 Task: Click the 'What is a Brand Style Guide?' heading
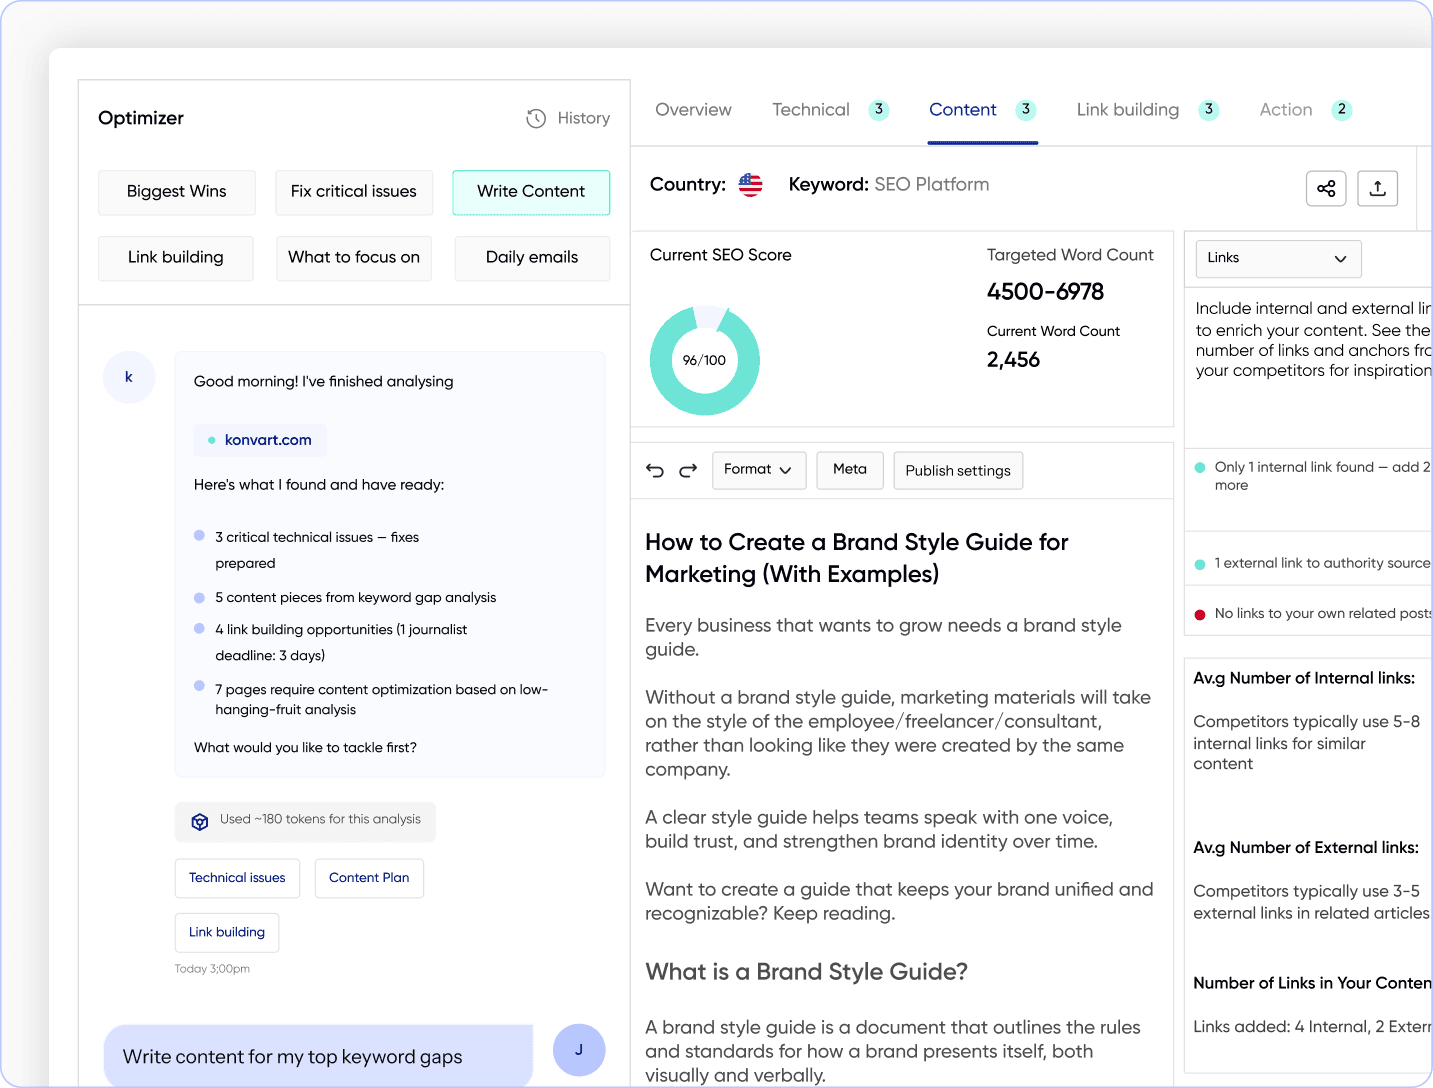pyautogui.click(x=807, y=972)
